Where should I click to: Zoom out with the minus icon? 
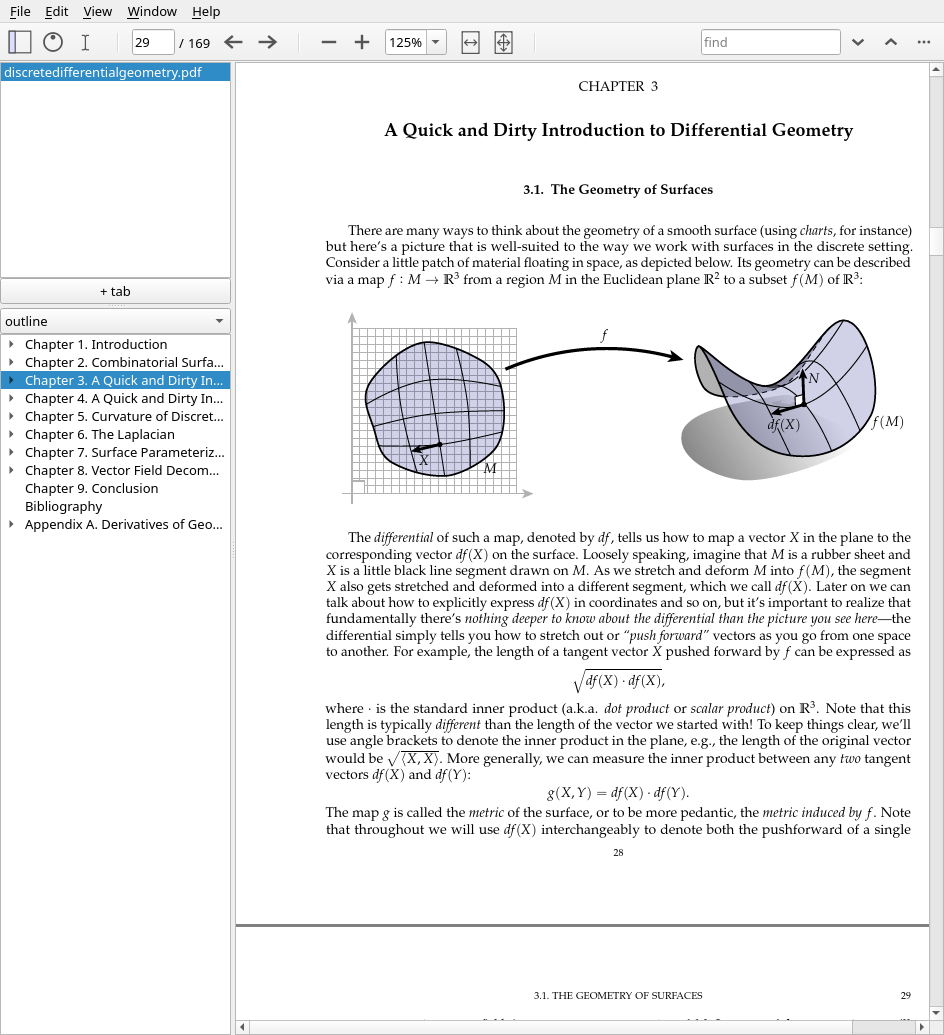pos(329,42)
